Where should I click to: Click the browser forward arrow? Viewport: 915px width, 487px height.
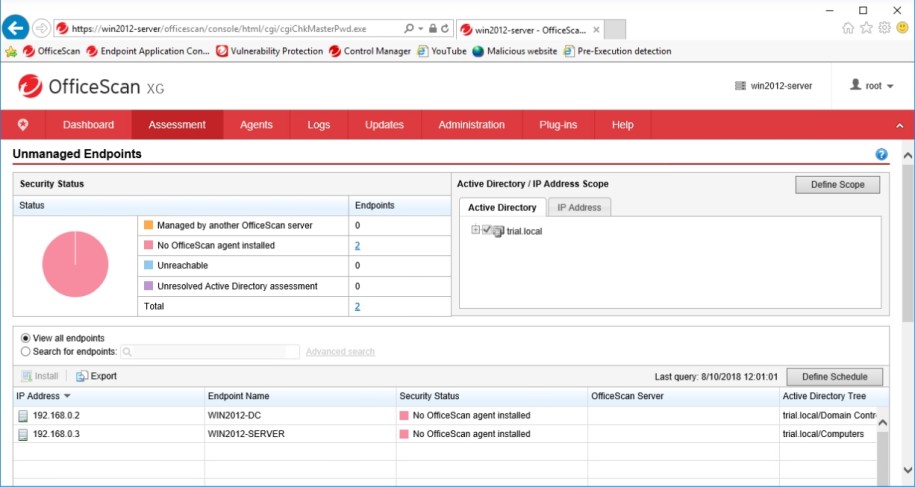tap(41, 28)
